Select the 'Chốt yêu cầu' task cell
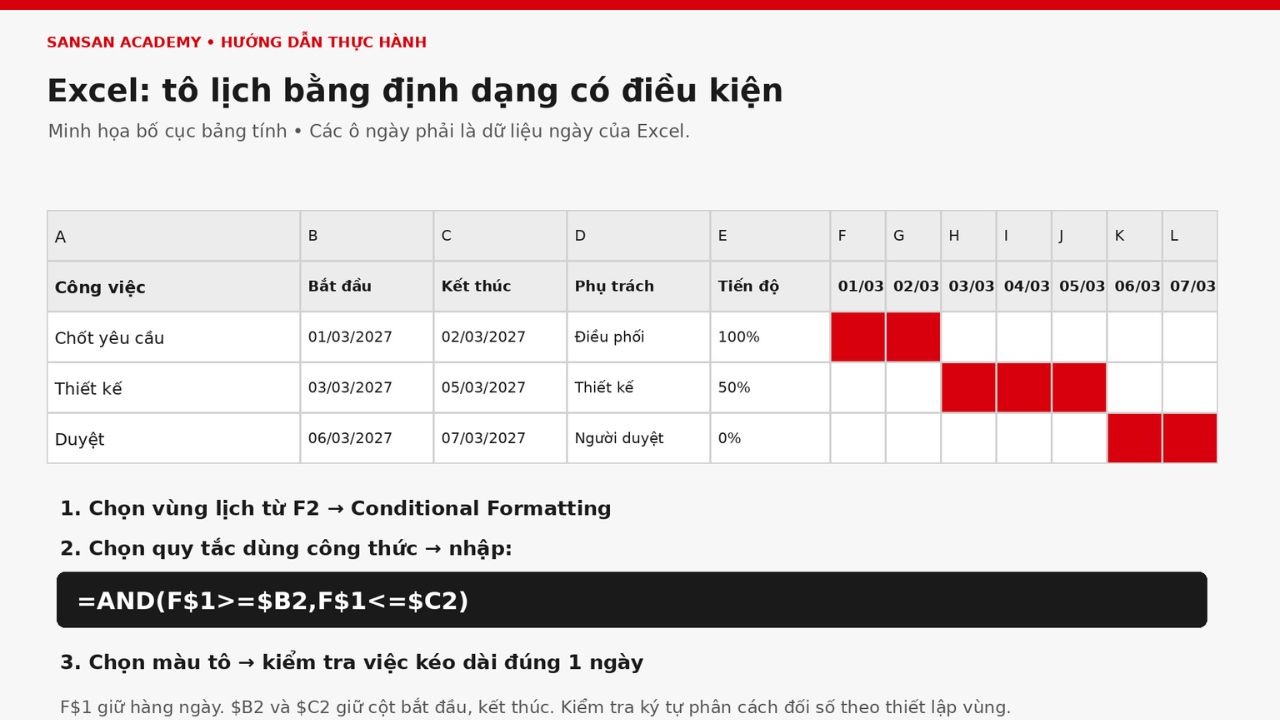 pyautogui.click(x=174, y=337)
